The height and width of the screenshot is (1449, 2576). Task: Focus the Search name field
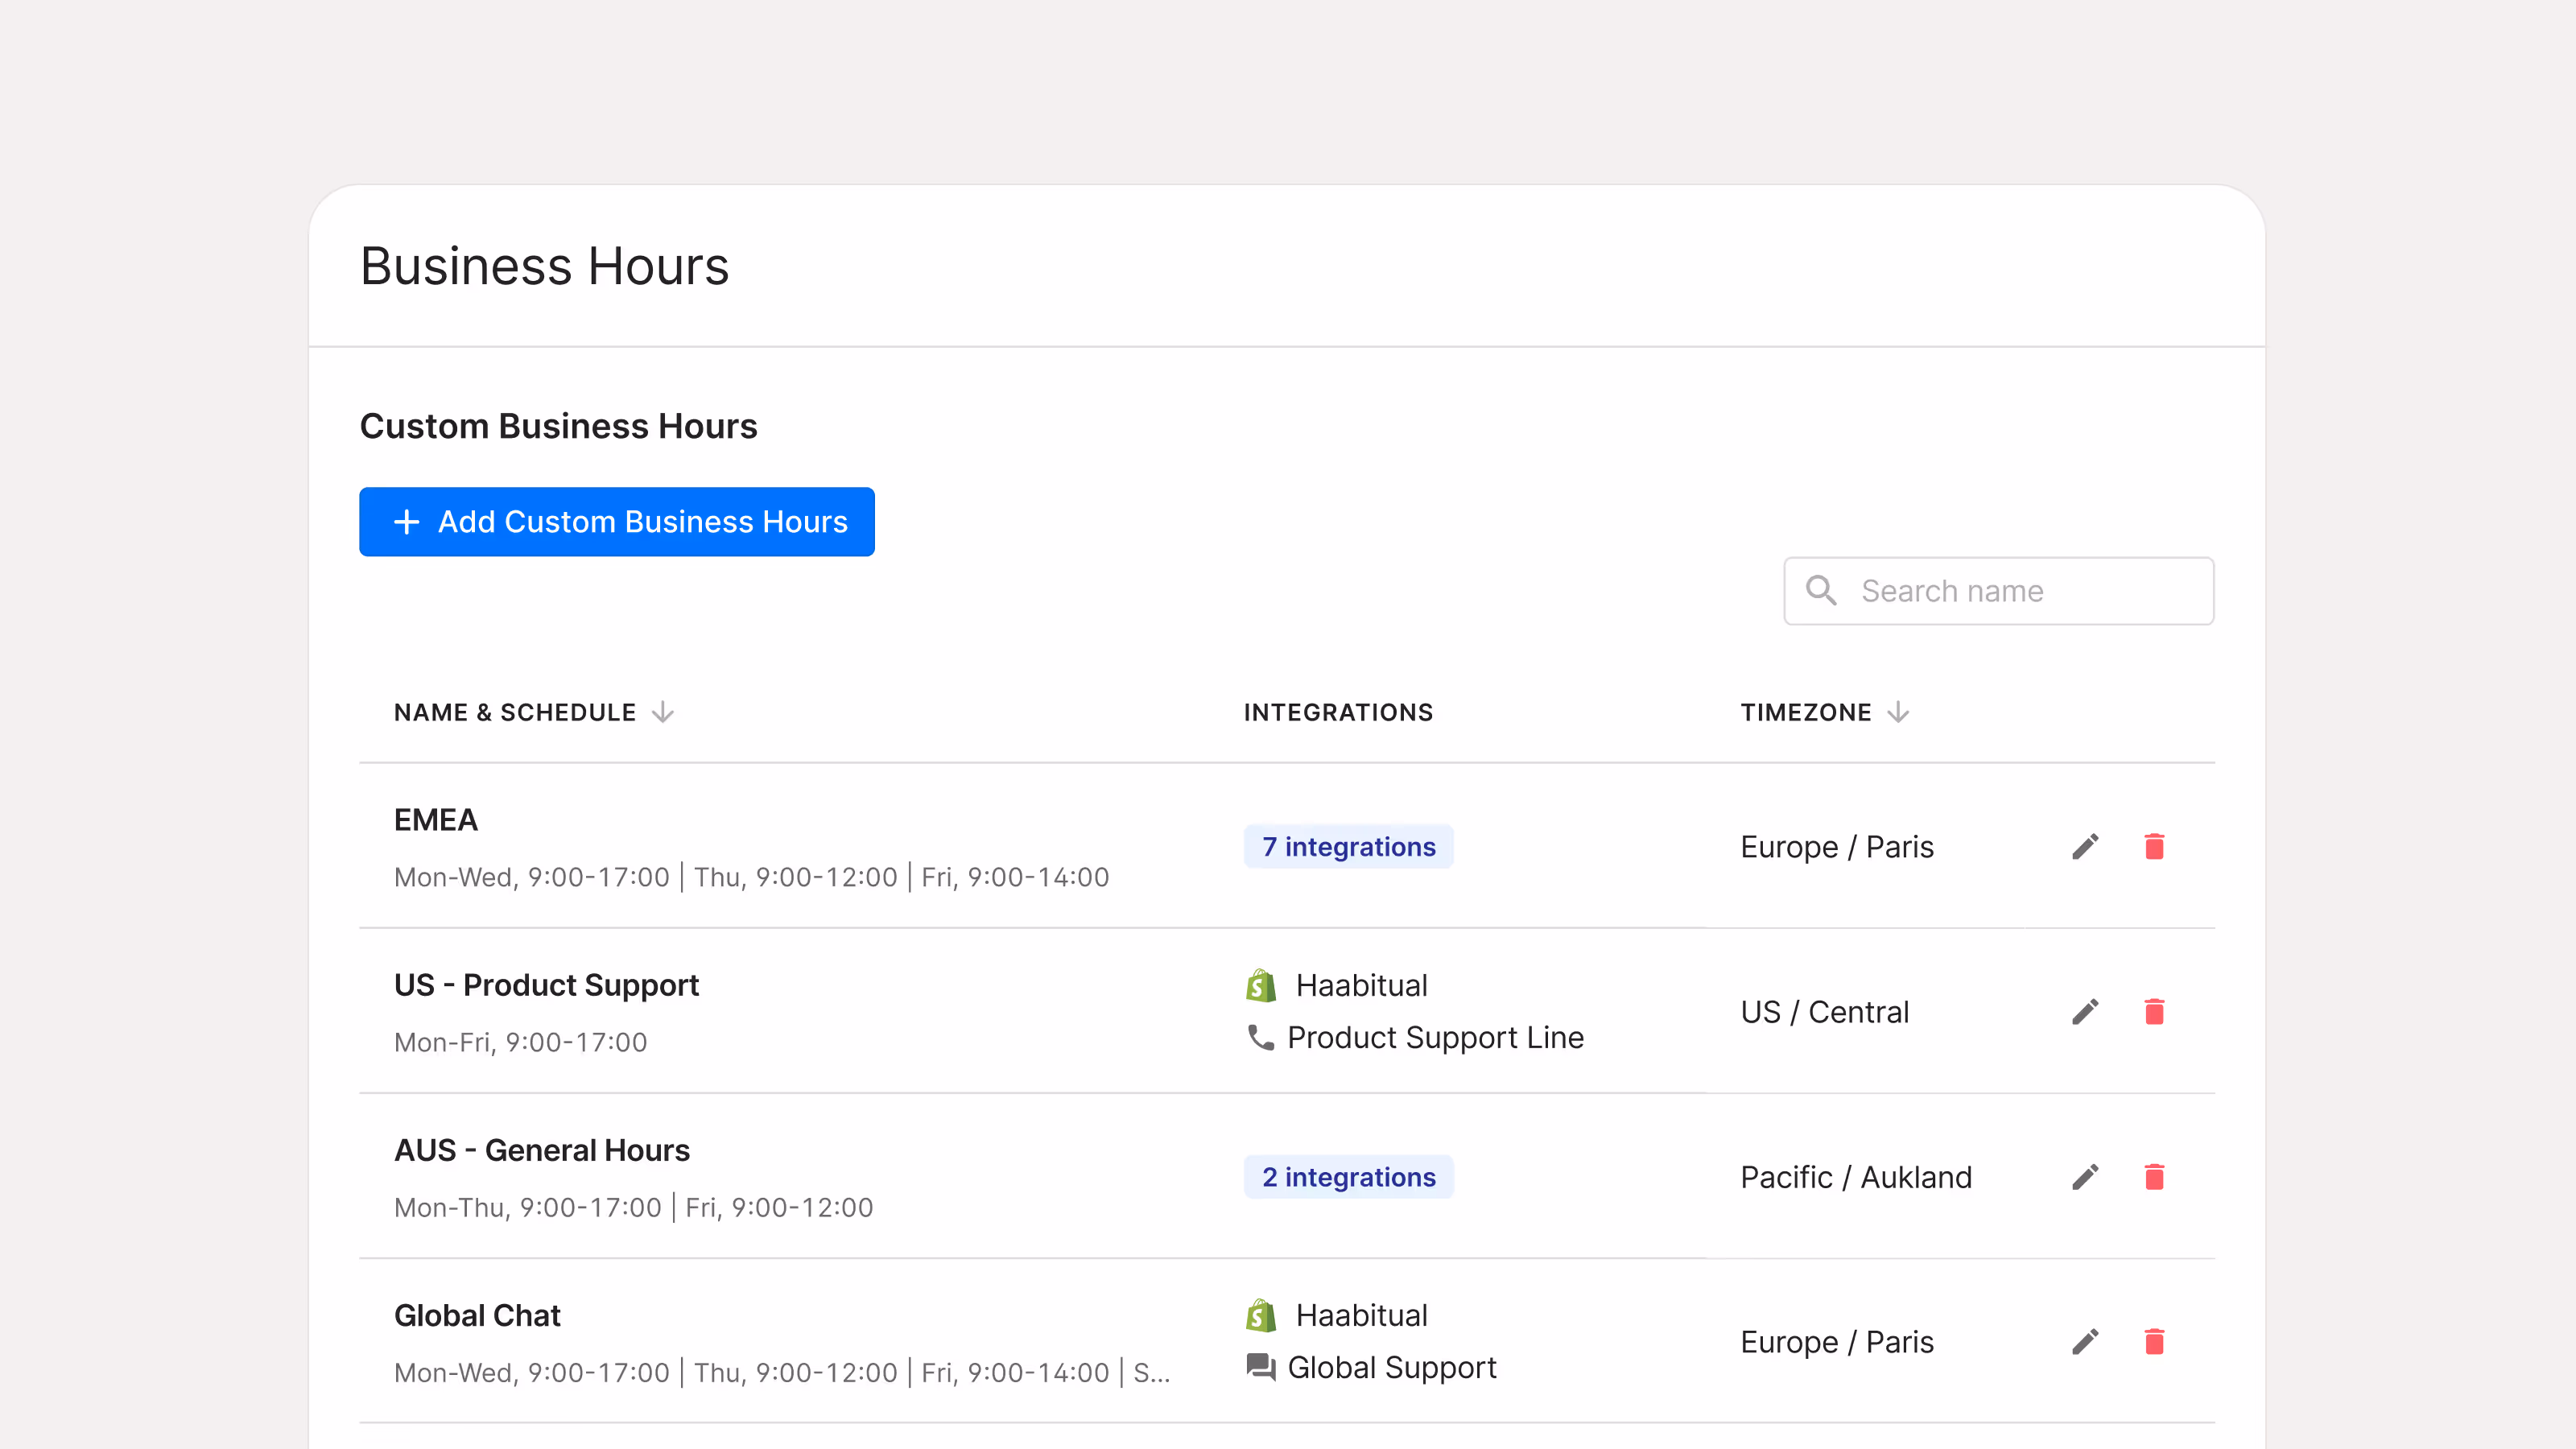2020,591
